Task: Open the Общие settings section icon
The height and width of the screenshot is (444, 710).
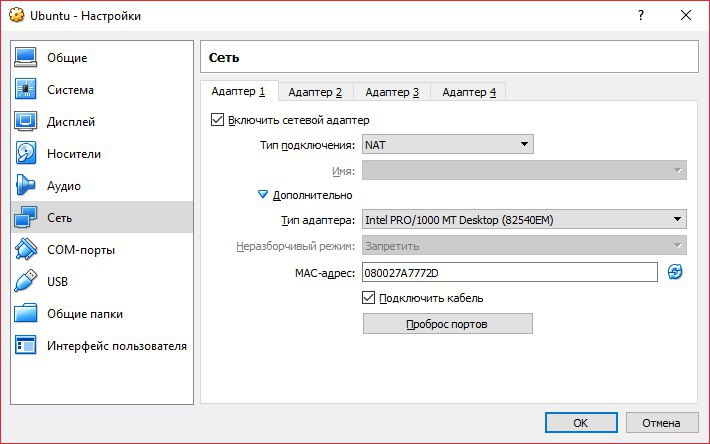Action: click(25, 57)
